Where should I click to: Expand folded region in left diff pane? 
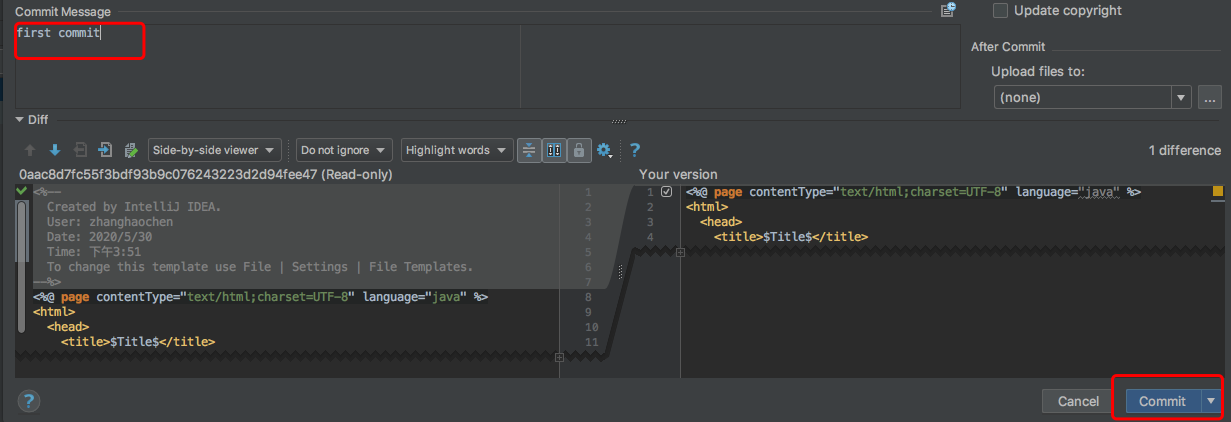(559, 357)
